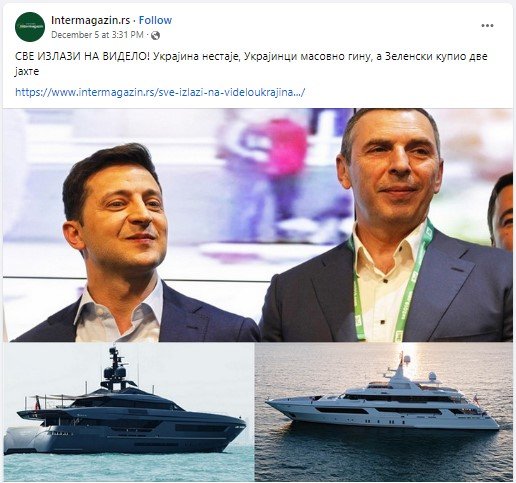Image resolution: width=516 pixels, height=483 pixels.
Task: Click the public globe audience icon
Action: point(155,35)
